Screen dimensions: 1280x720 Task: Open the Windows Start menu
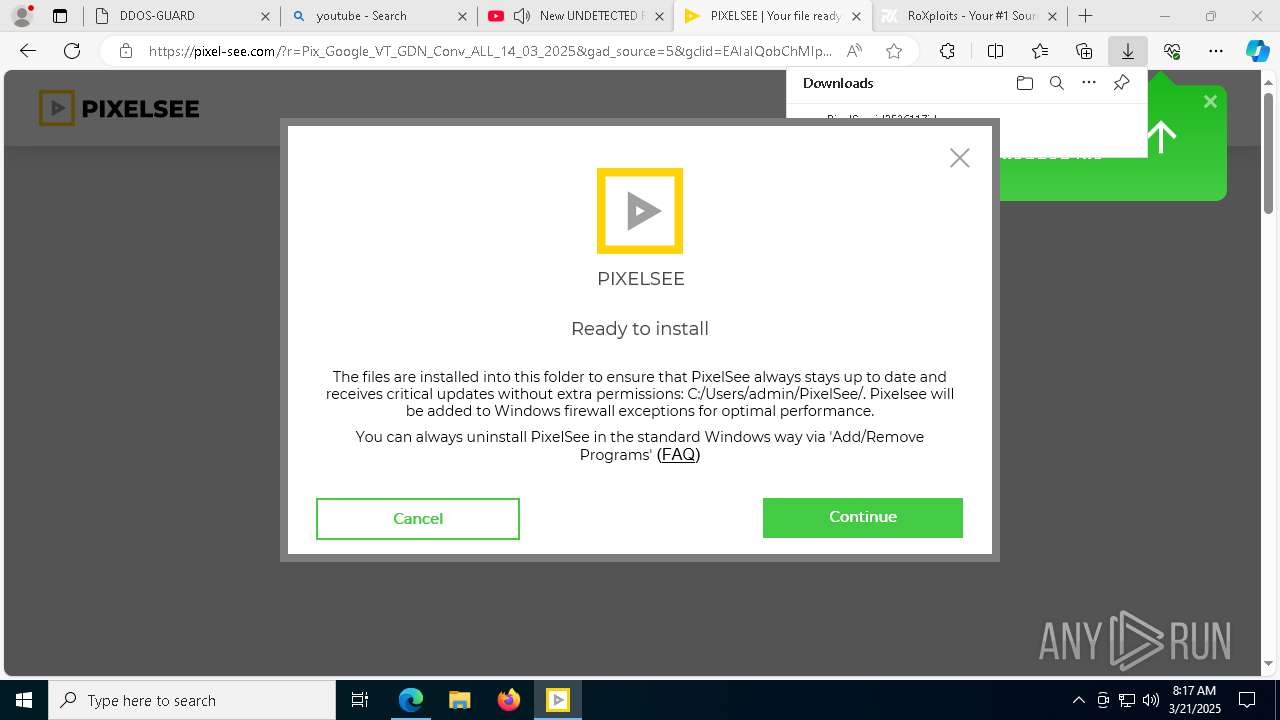pyautogui.click(x=24, y=700)
